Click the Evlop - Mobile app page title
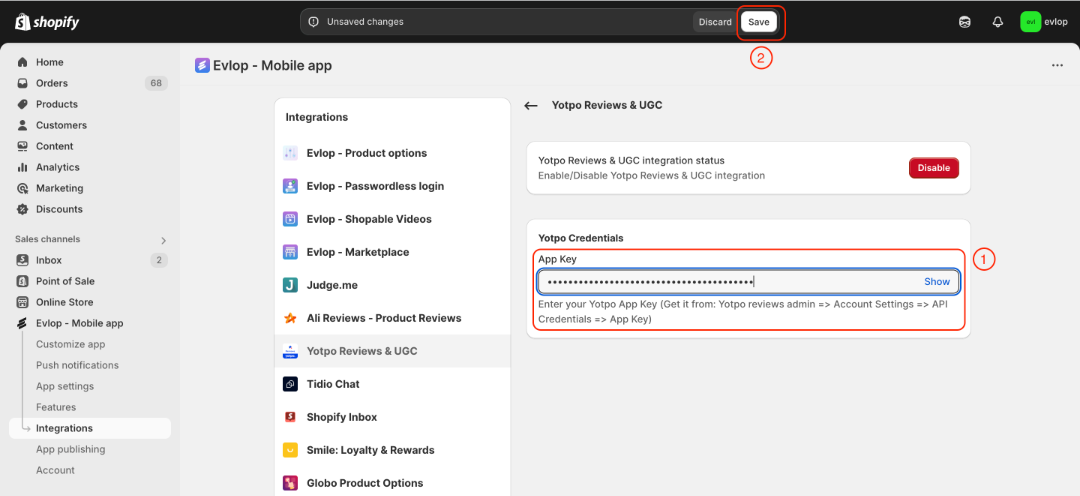Screen dimensions: 1080x496 click(x=273, y=66)
